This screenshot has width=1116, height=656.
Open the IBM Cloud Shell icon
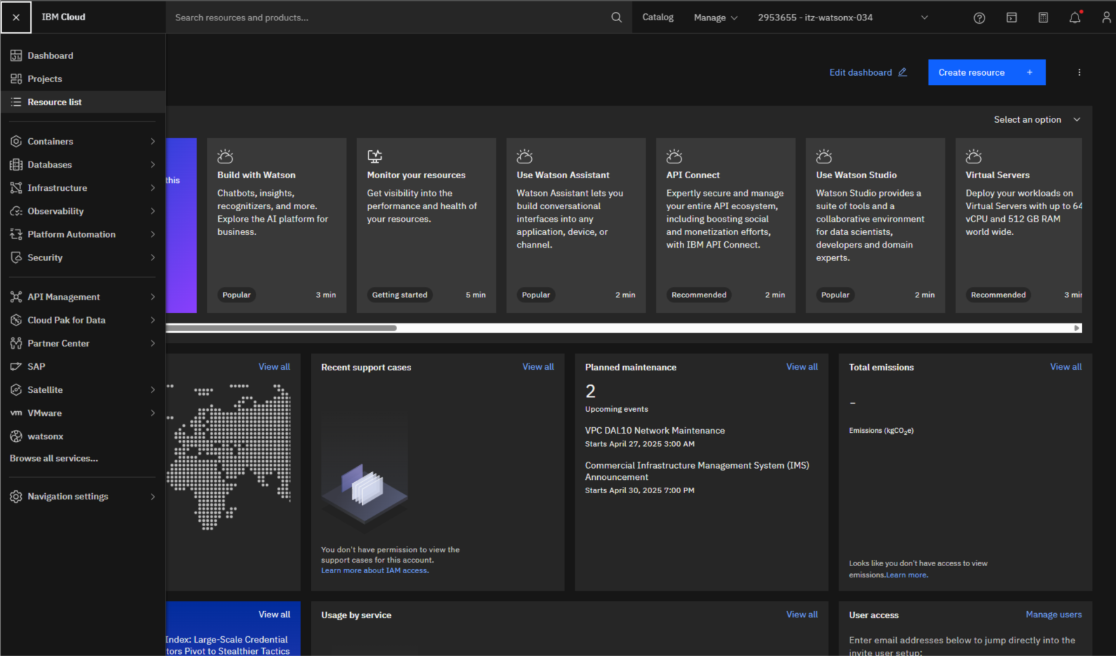[1011, 18]
